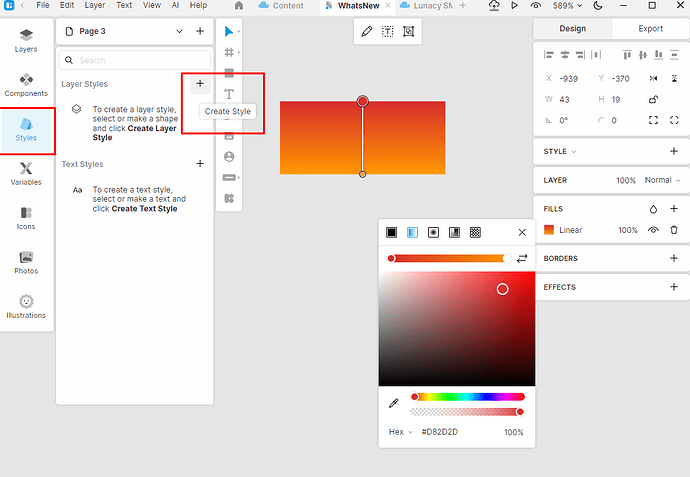690x477 pixels.
Task: Open the Hex color format dropdown
Action: (400, 432)
